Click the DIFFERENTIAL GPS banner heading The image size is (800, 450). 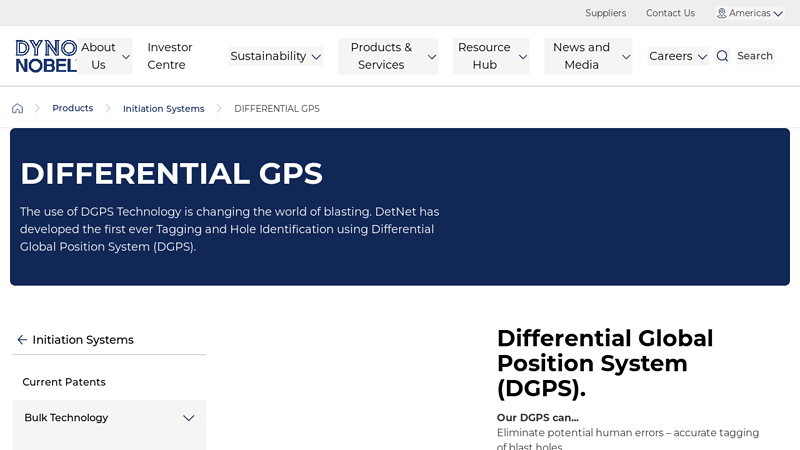tap(171, 173)
